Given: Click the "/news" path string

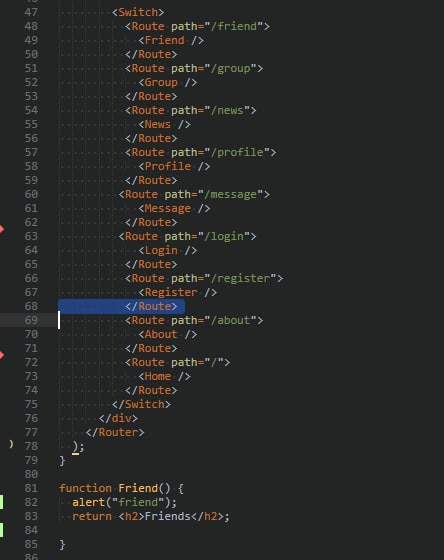Looking at the screenshot, I should coord(227,110).
